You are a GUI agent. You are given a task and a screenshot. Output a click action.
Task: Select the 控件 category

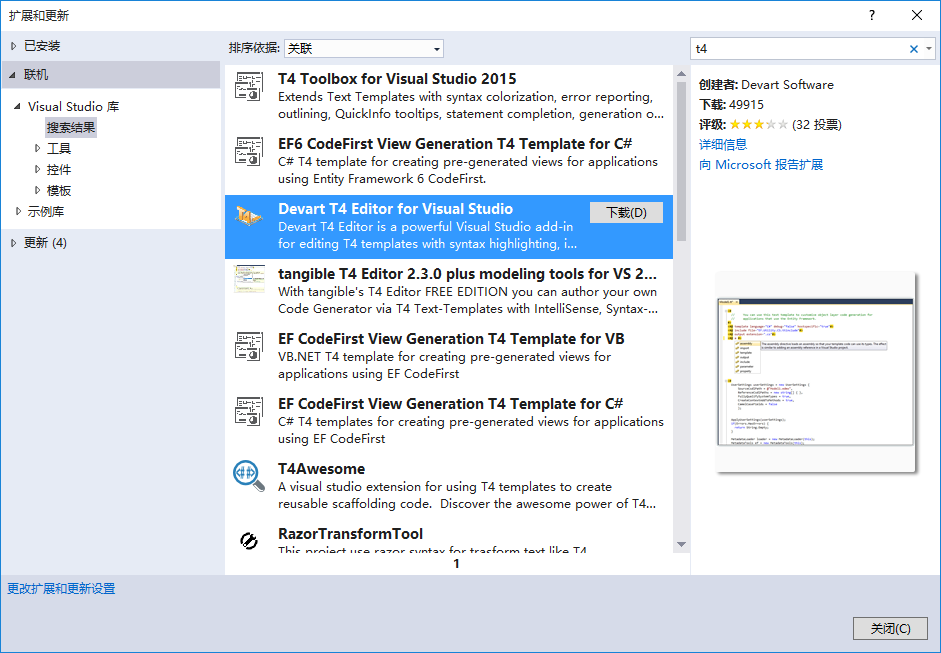tap(59, 169)
